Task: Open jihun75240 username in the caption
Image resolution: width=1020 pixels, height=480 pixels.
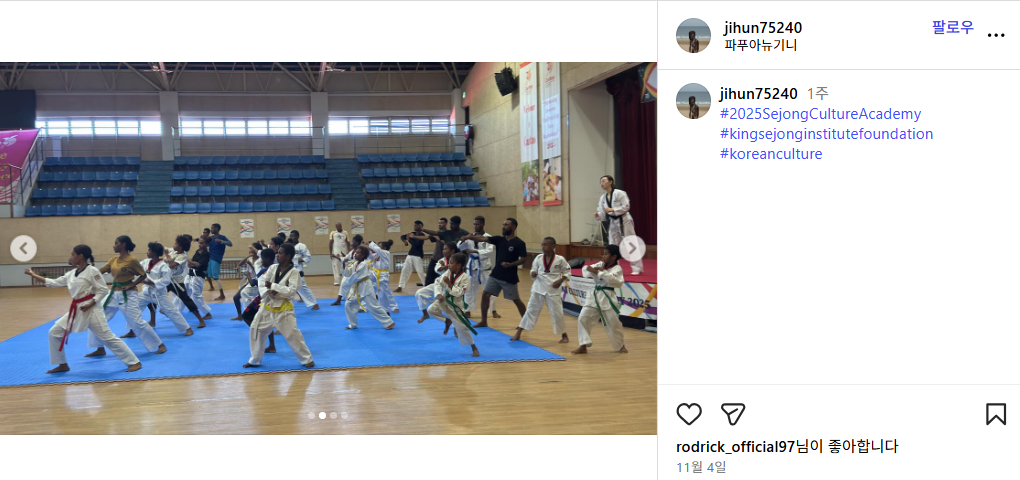Action: pyautogui.click(x=758, y=94)
